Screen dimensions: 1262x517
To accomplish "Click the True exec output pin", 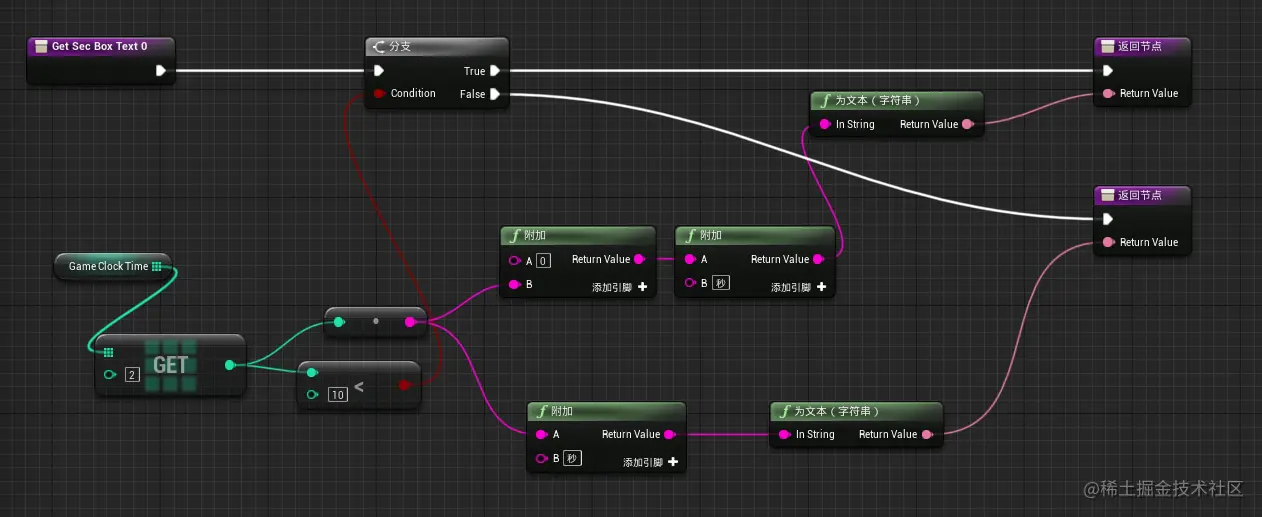I will coord(495,71).
